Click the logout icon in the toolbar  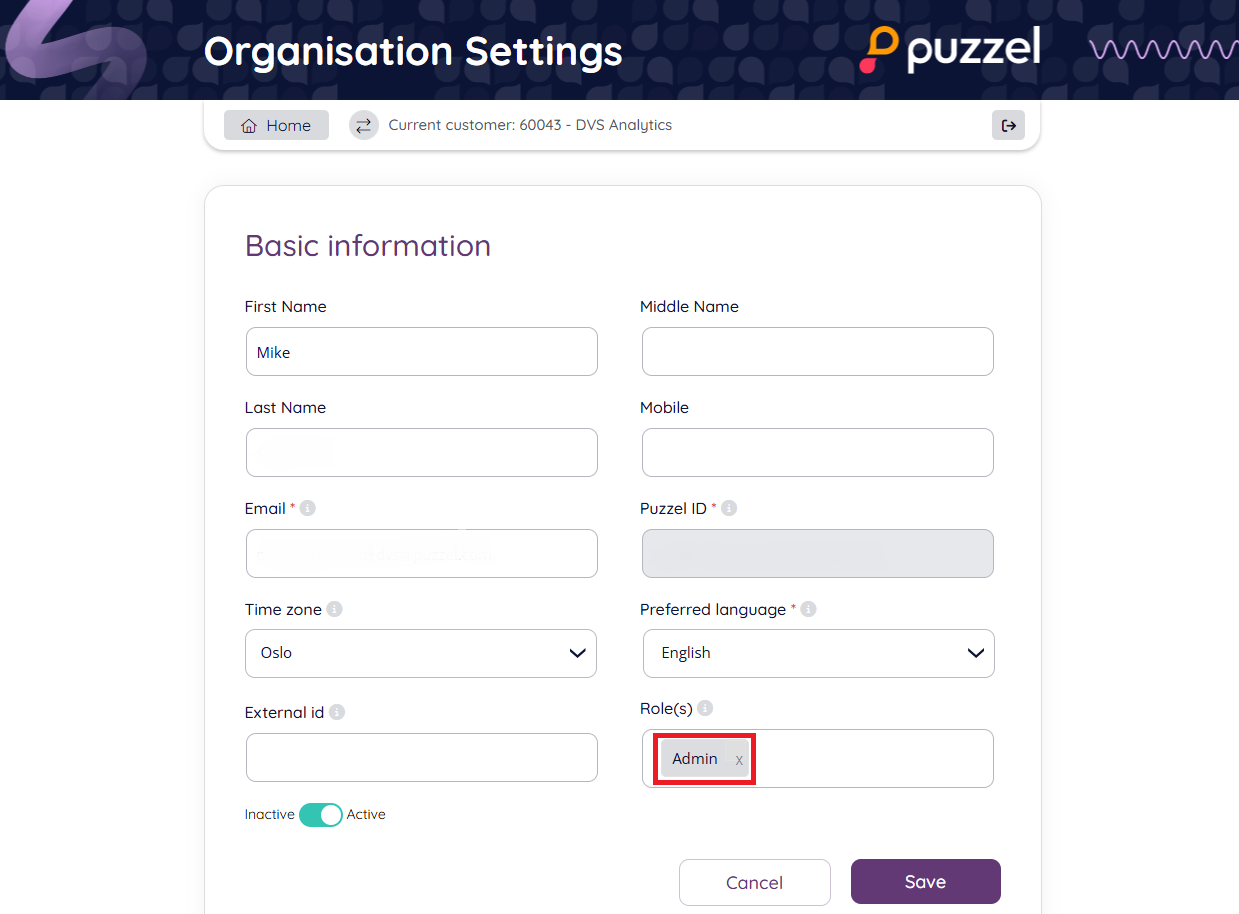pos(1008,125)
